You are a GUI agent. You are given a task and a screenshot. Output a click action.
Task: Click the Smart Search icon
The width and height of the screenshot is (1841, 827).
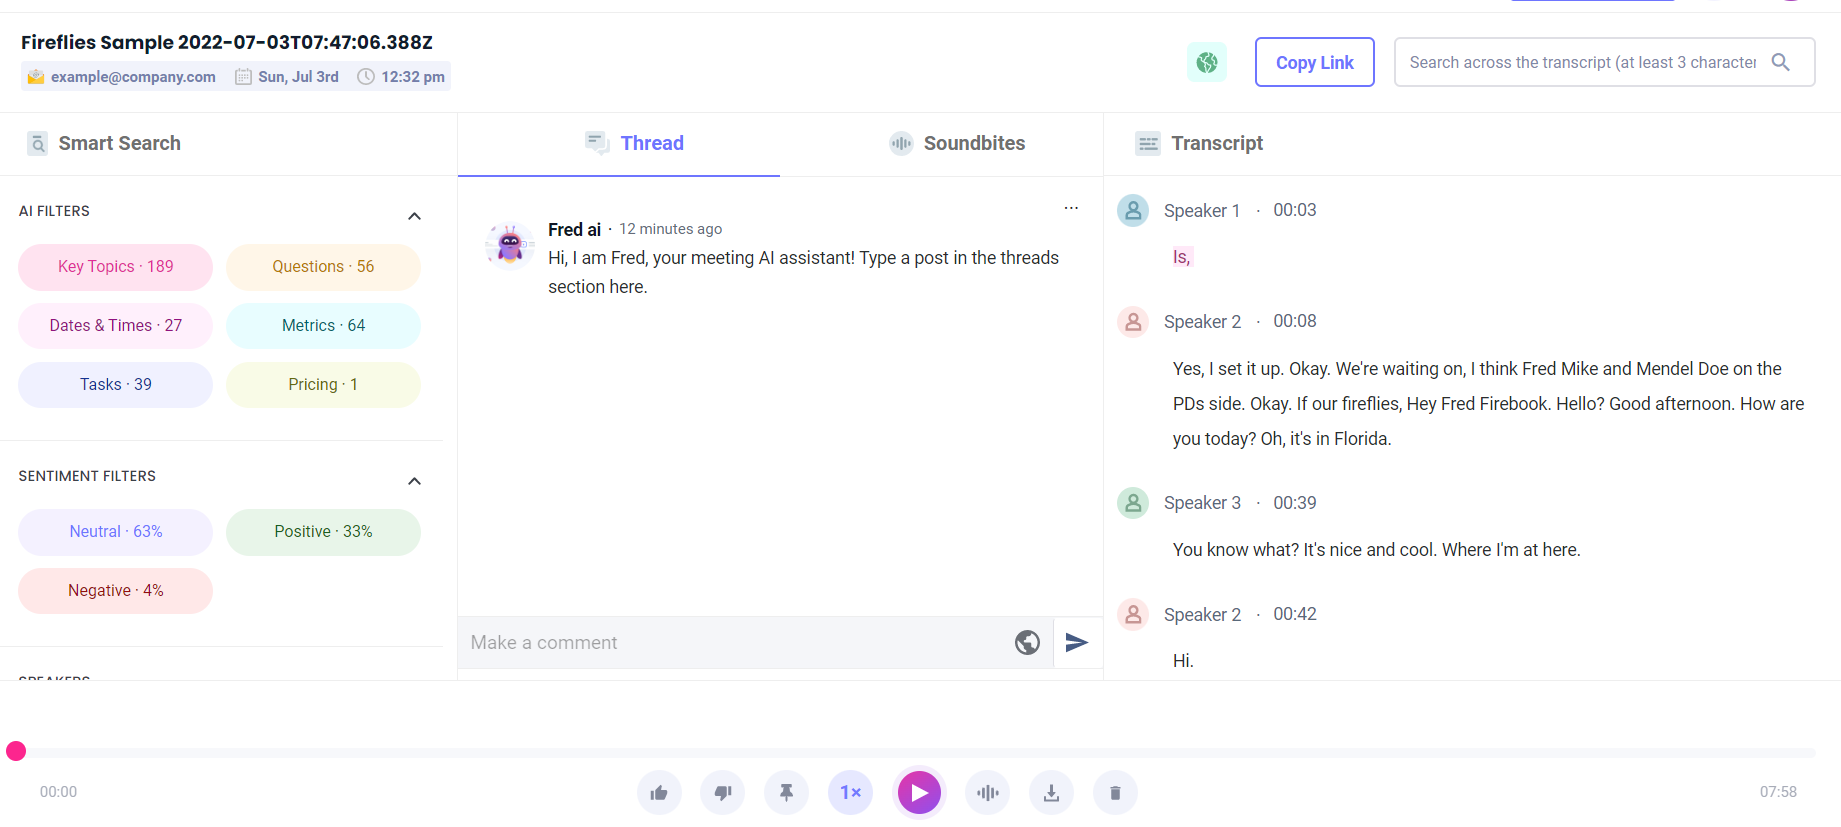click(x=37, y=144)
